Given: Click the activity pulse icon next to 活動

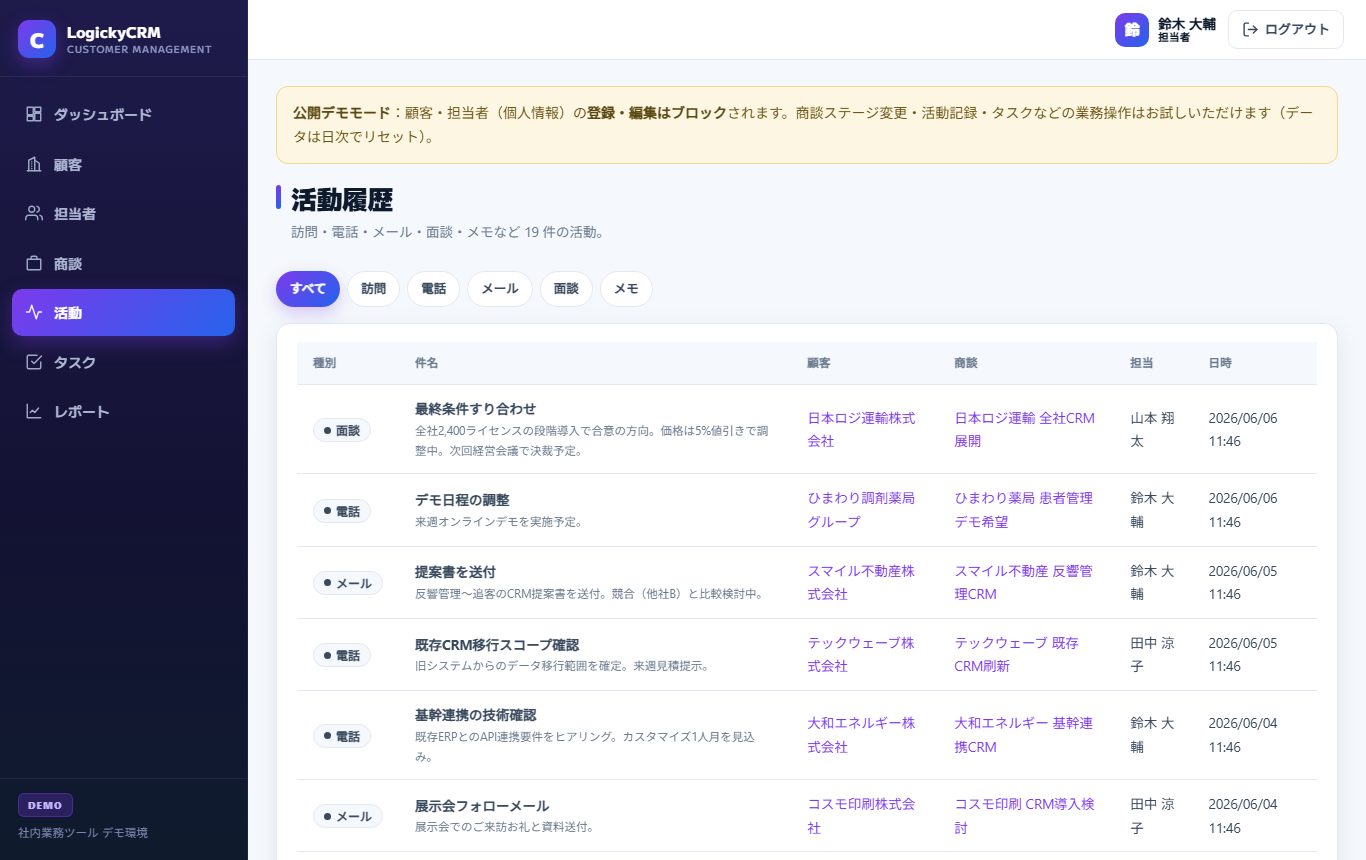Looking at the screenshot, I should pyautogui.click(x=34, y=312).
